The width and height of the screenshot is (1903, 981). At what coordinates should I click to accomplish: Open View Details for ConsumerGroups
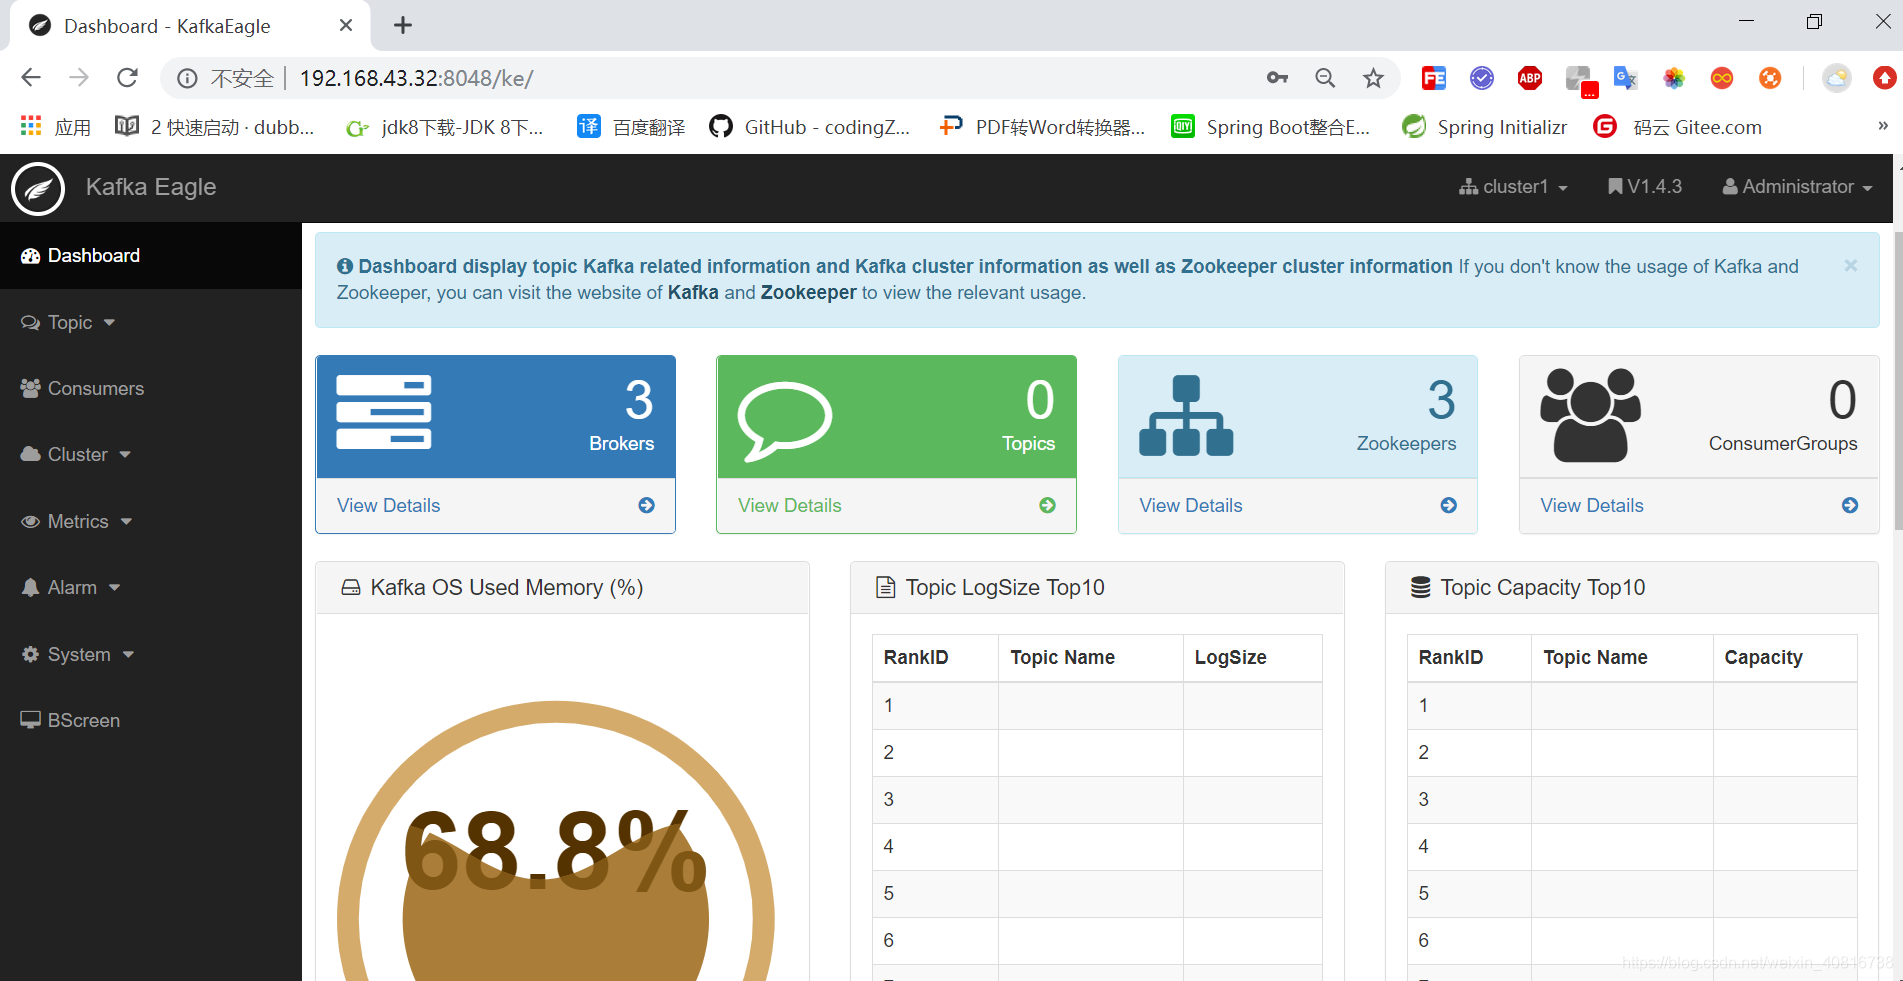(x=1592, y=506)
